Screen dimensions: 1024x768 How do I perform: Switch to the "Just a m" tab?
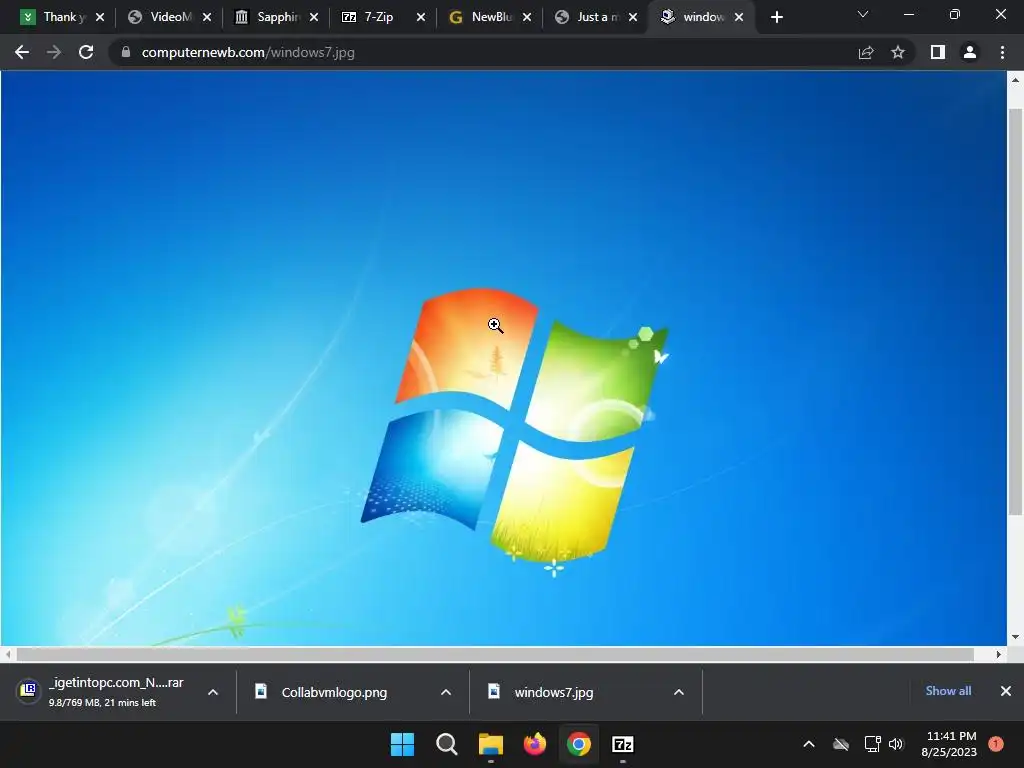[588, 18]
